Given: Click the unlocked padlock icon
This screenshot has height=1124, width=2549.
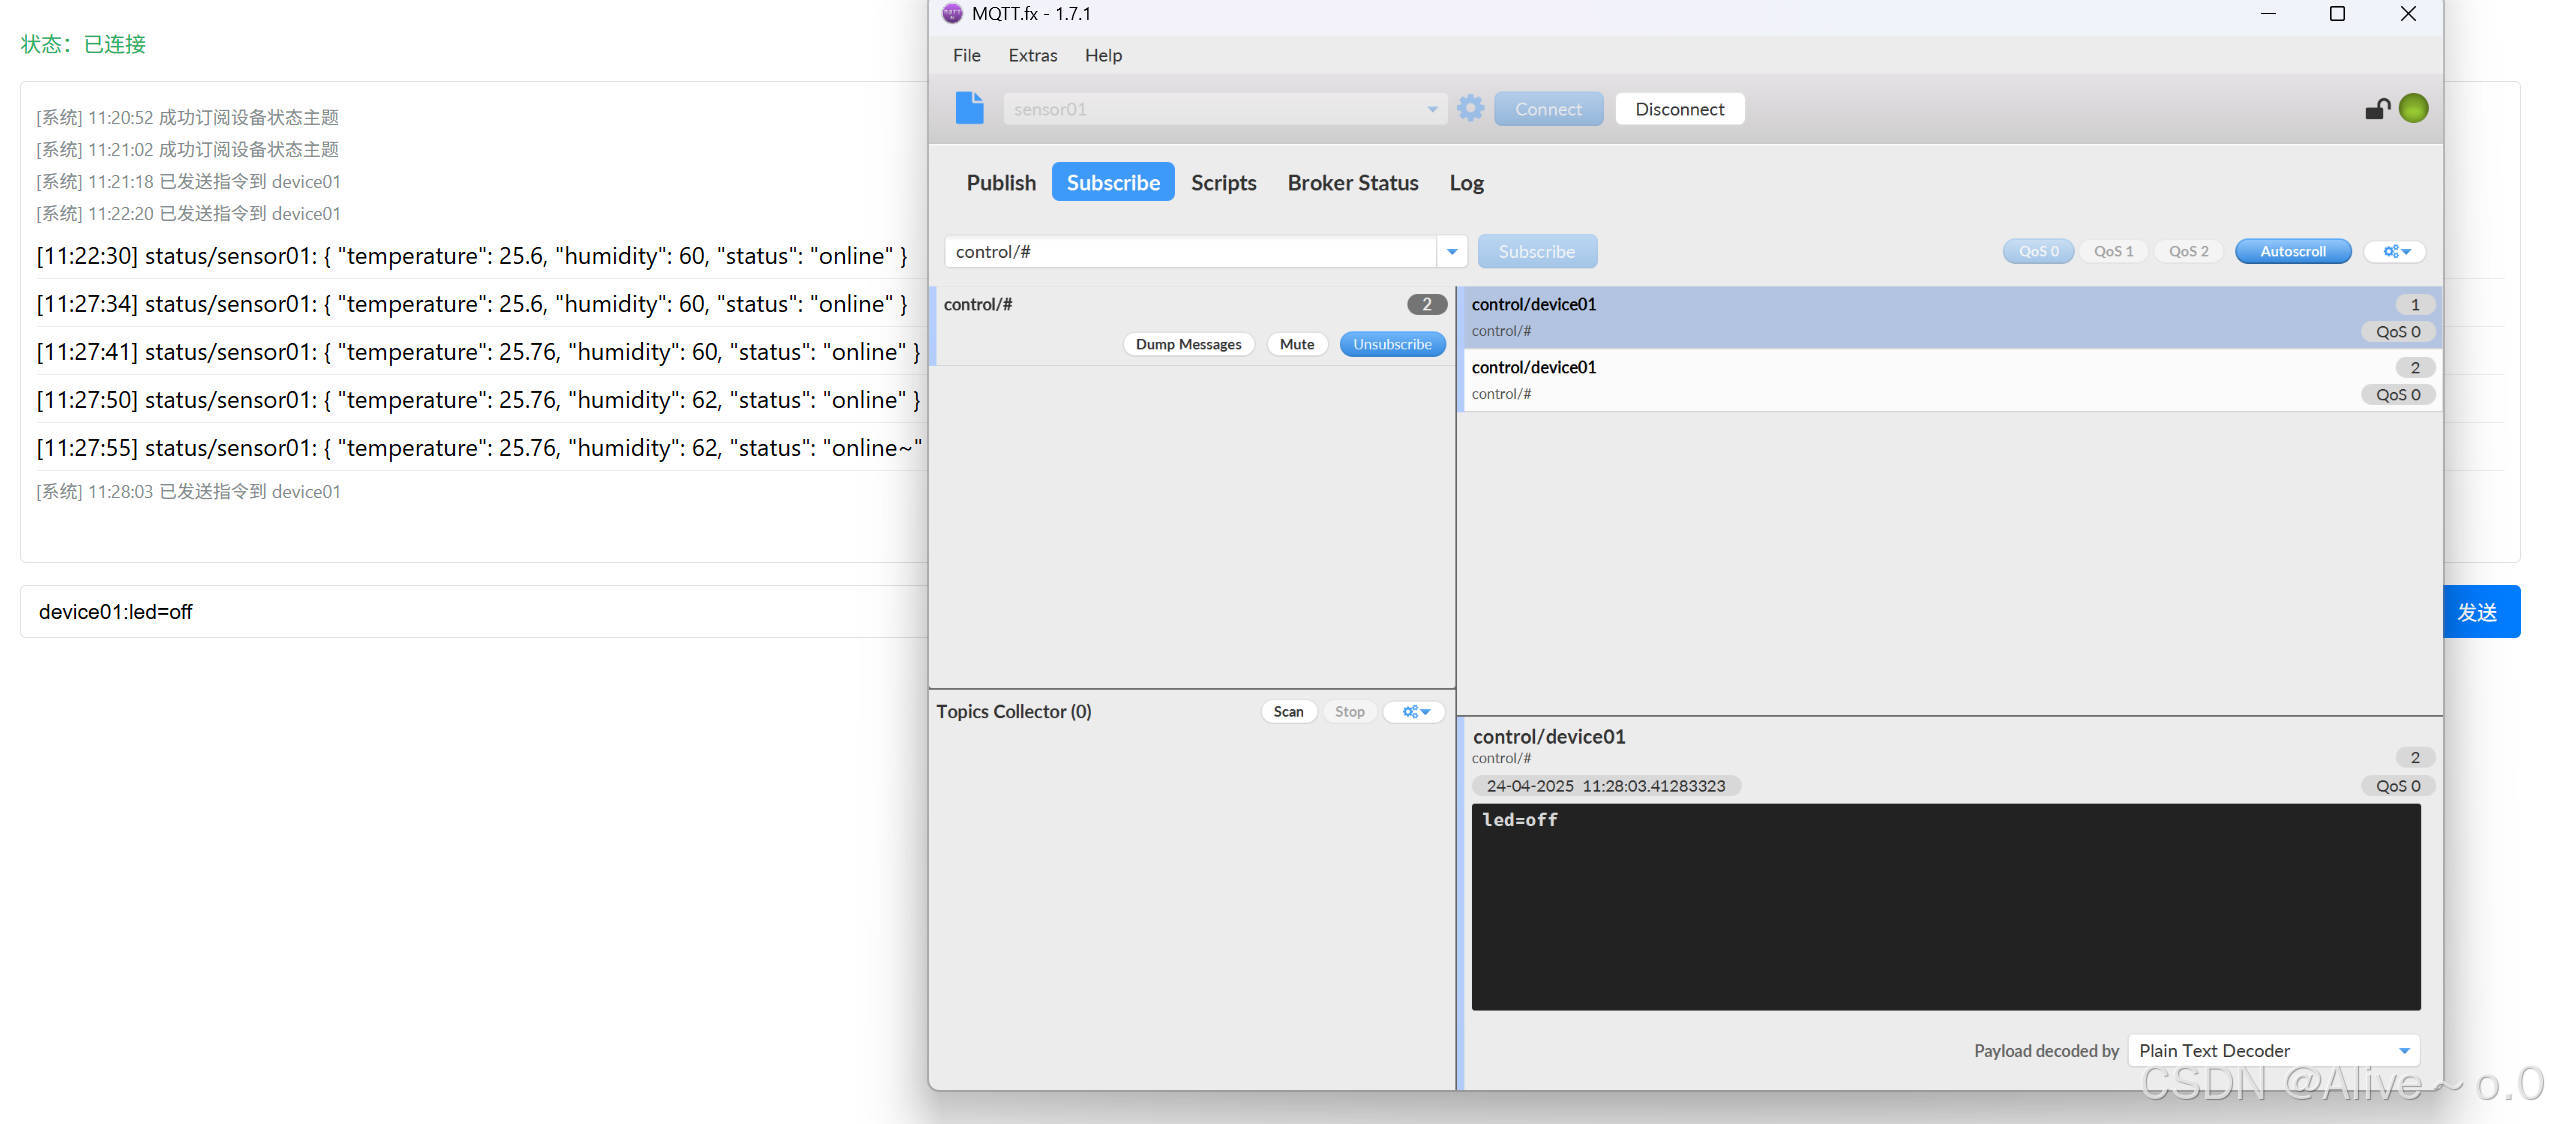Looking at the screenshot, I should coord(2377,109).
